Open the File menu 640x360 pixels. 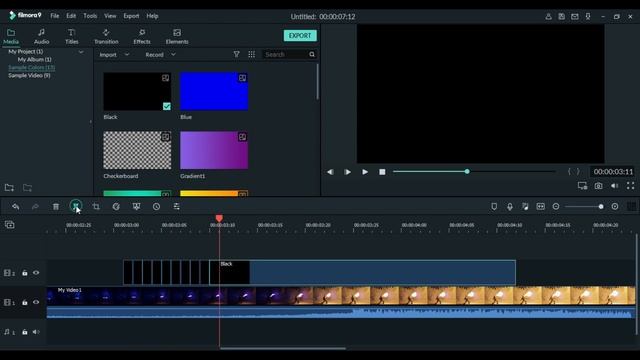(x=55, y=16)
